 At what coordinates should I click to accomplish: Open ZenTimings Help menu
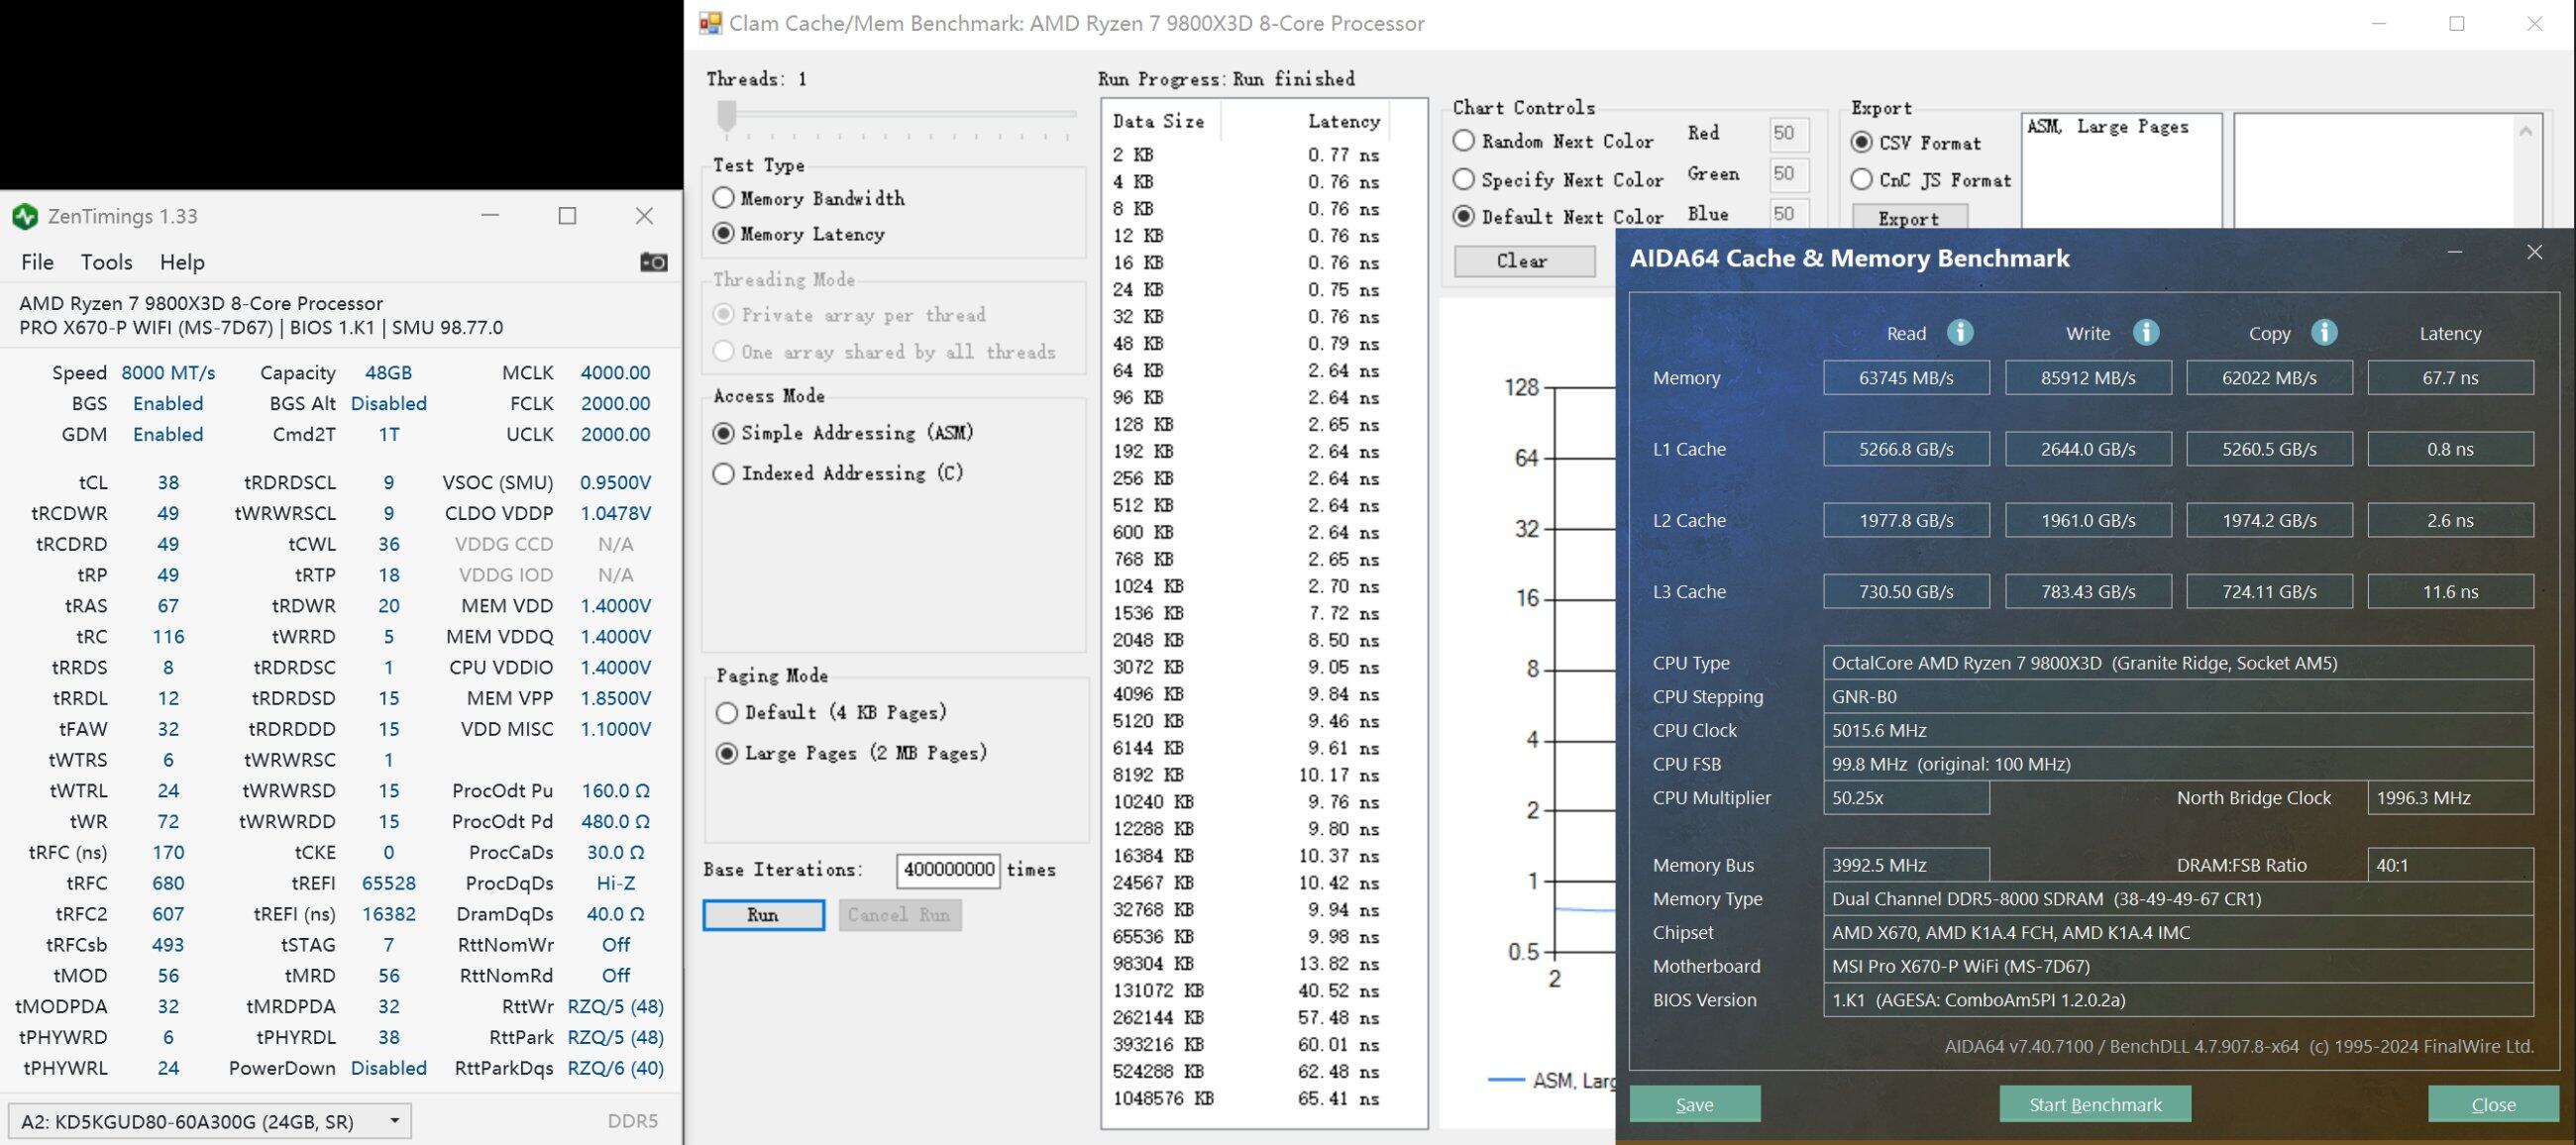coord(182,262)
